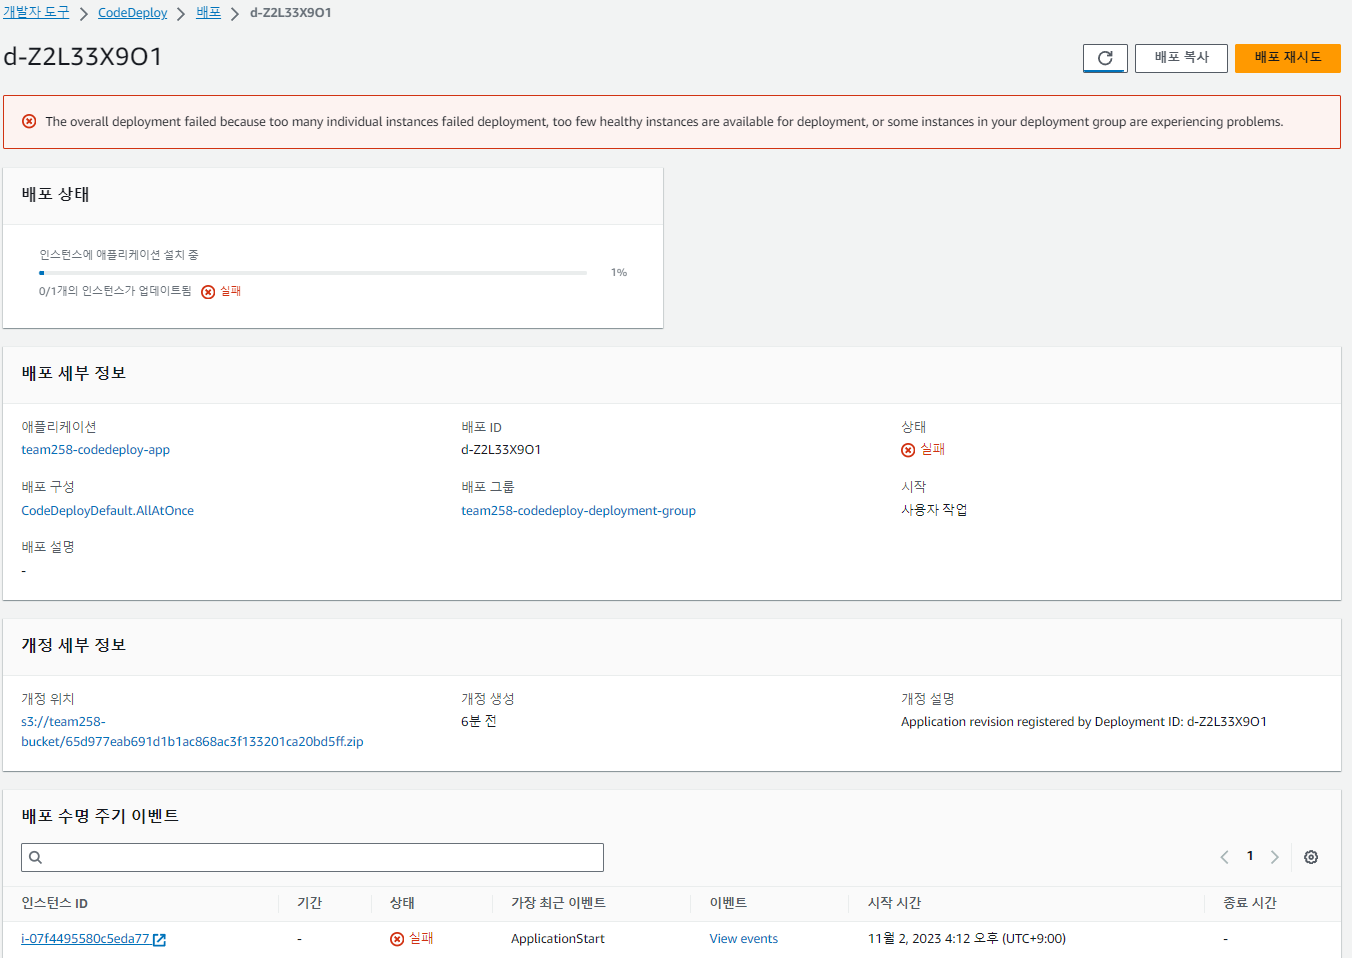This screenshot has height=958, width=1352.
Task: Click the search magnifier in events filter
Action: click(35, 857)
